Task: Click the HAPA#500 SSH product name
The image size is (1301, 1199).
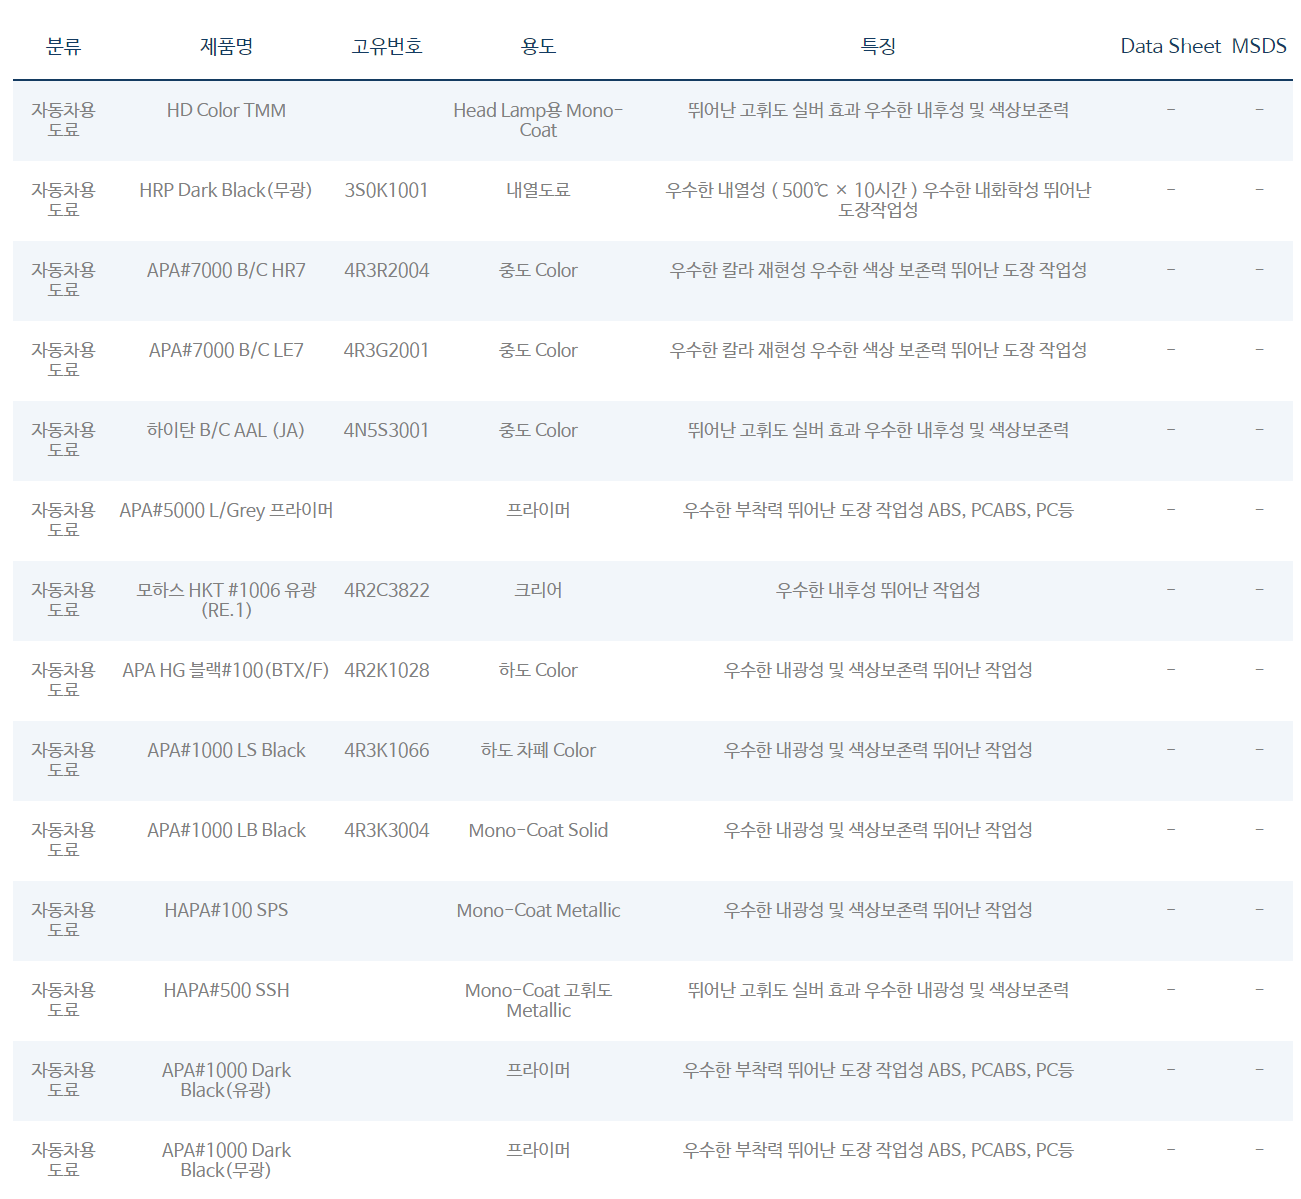Action: 226,990
